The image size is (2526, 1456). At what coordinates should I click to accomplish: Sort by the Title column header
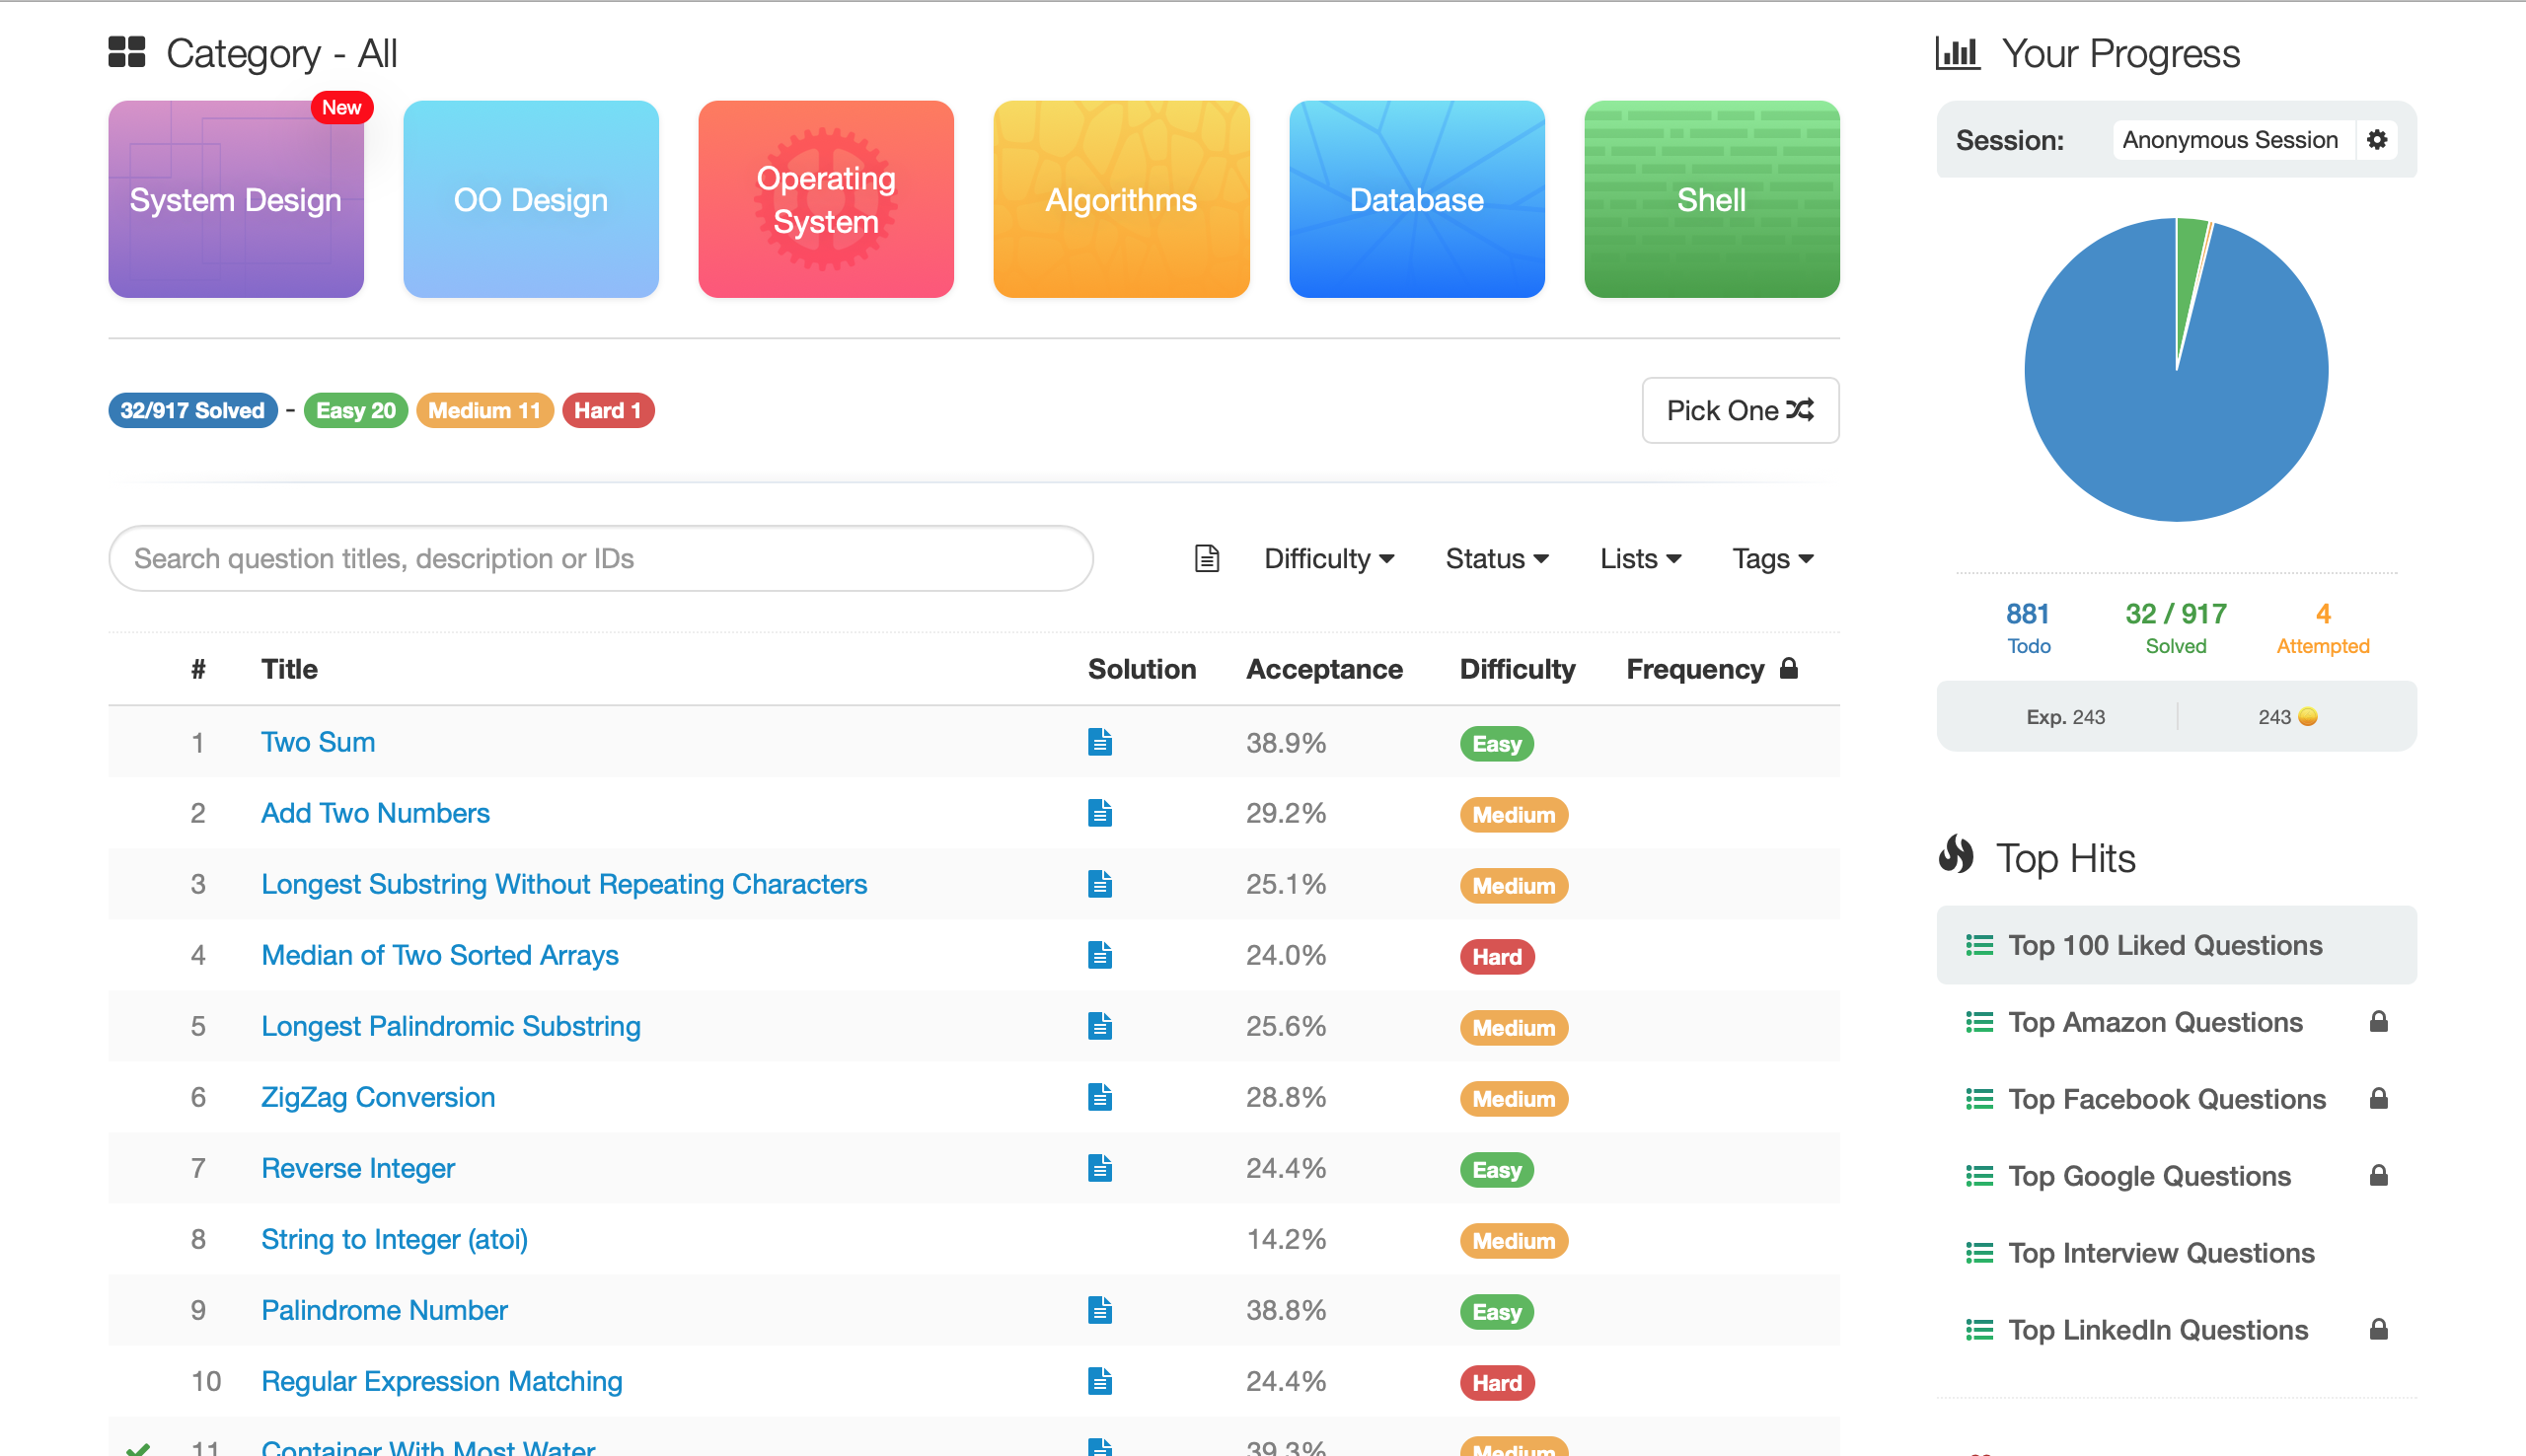[x=289, y=668]
